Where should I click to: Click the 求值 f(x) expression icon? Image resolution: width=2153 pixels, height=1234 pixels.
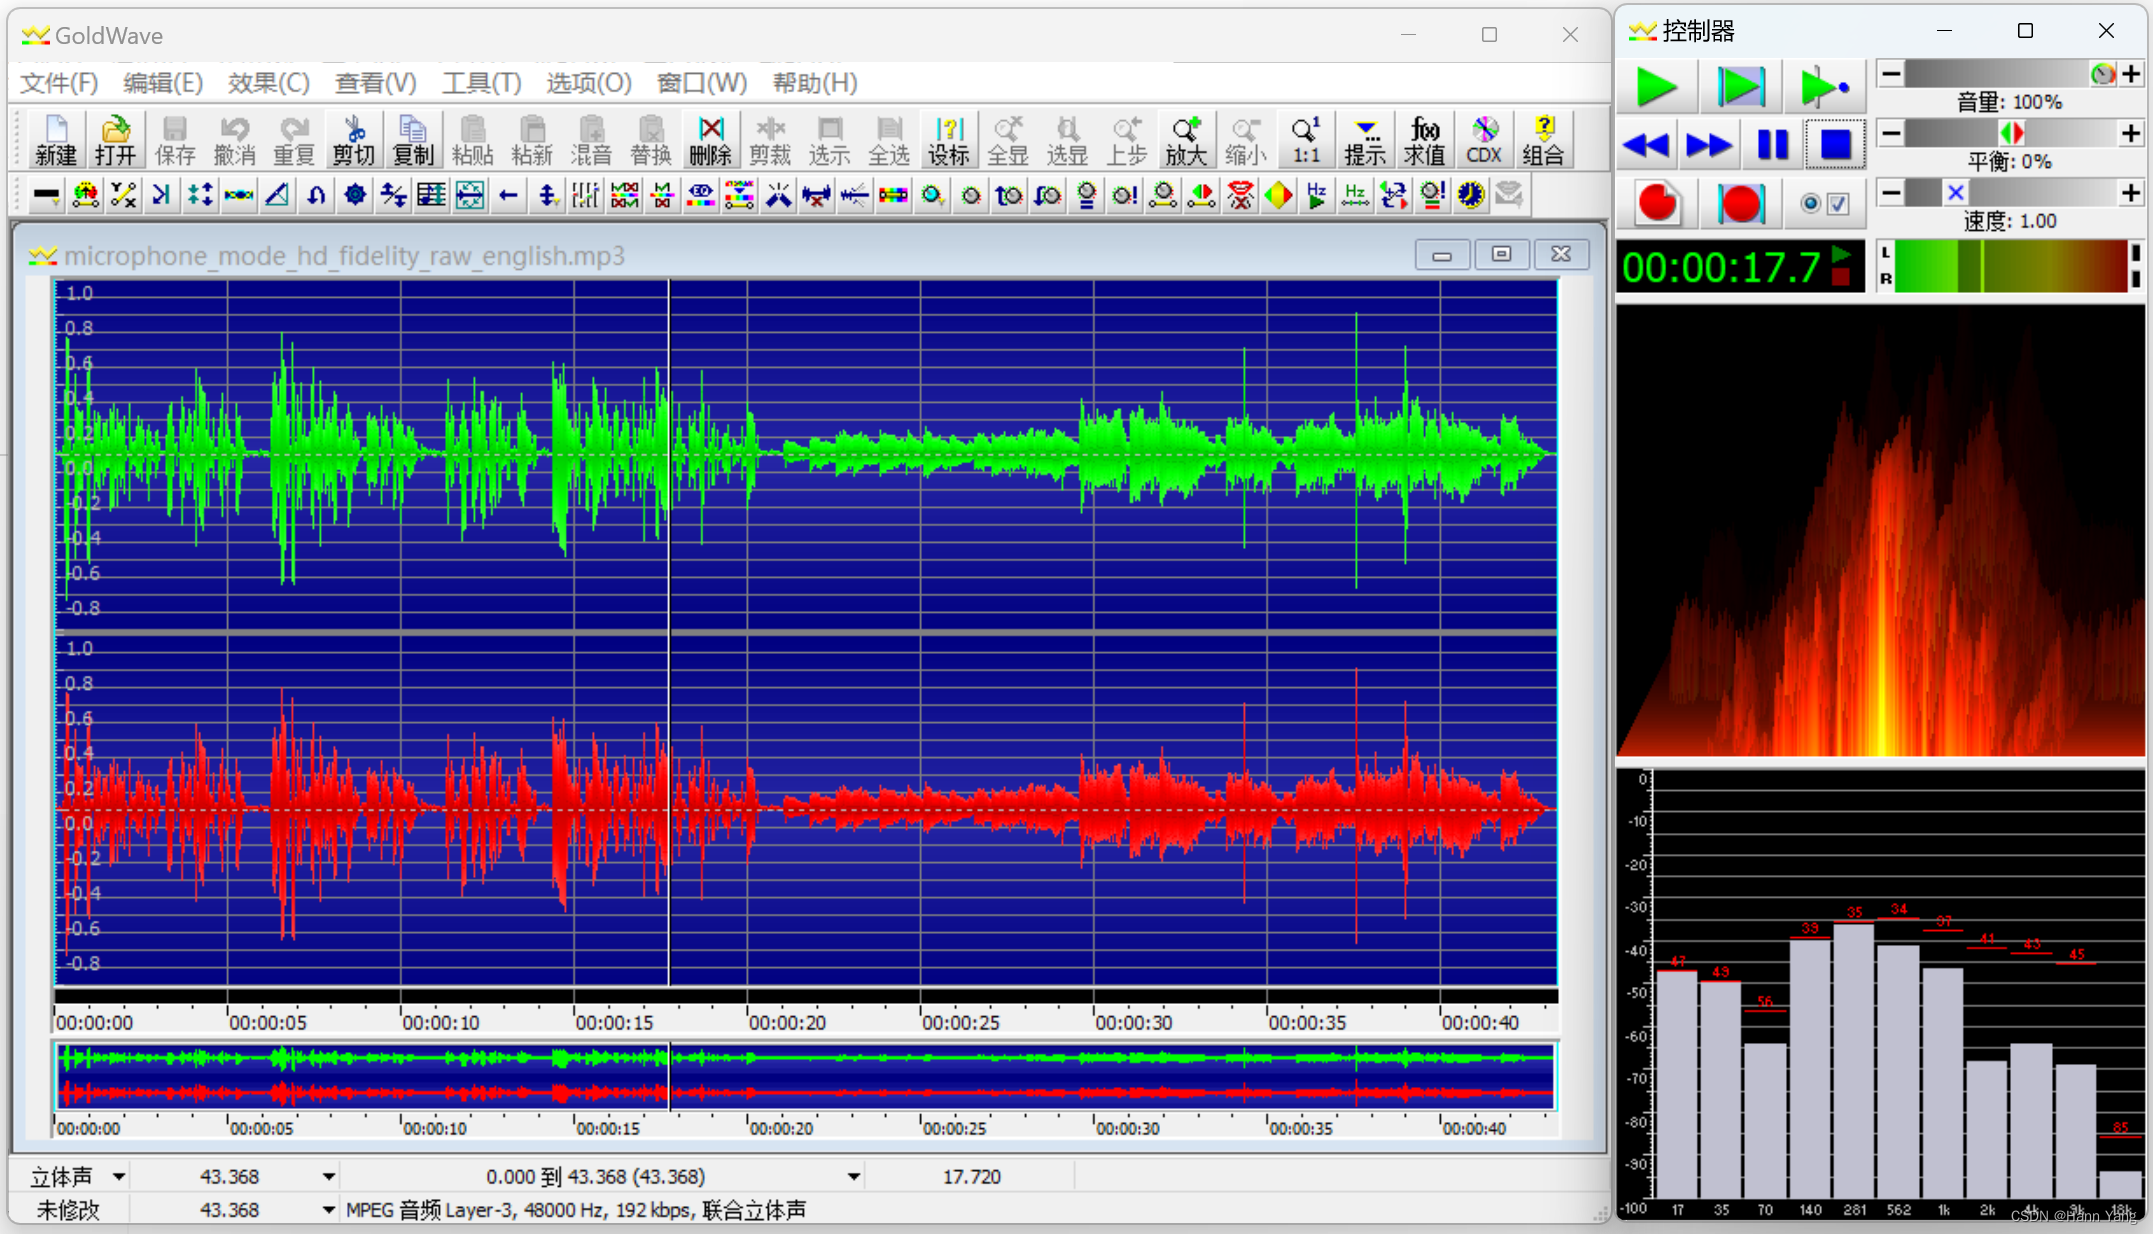tap(1424, 140)
